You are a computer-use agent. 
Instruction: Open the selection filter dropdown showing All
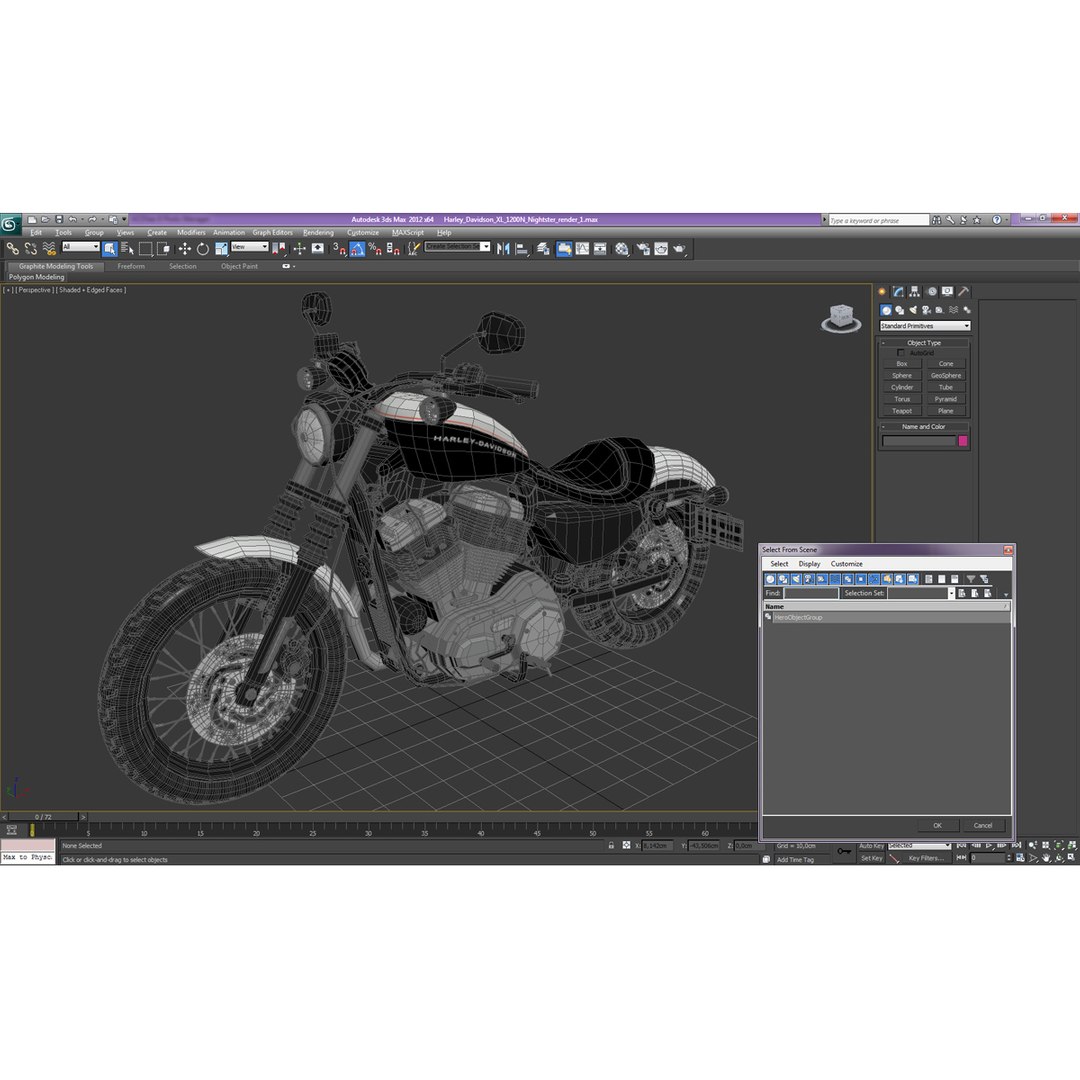pyautogui.click(x=81, y=247)
